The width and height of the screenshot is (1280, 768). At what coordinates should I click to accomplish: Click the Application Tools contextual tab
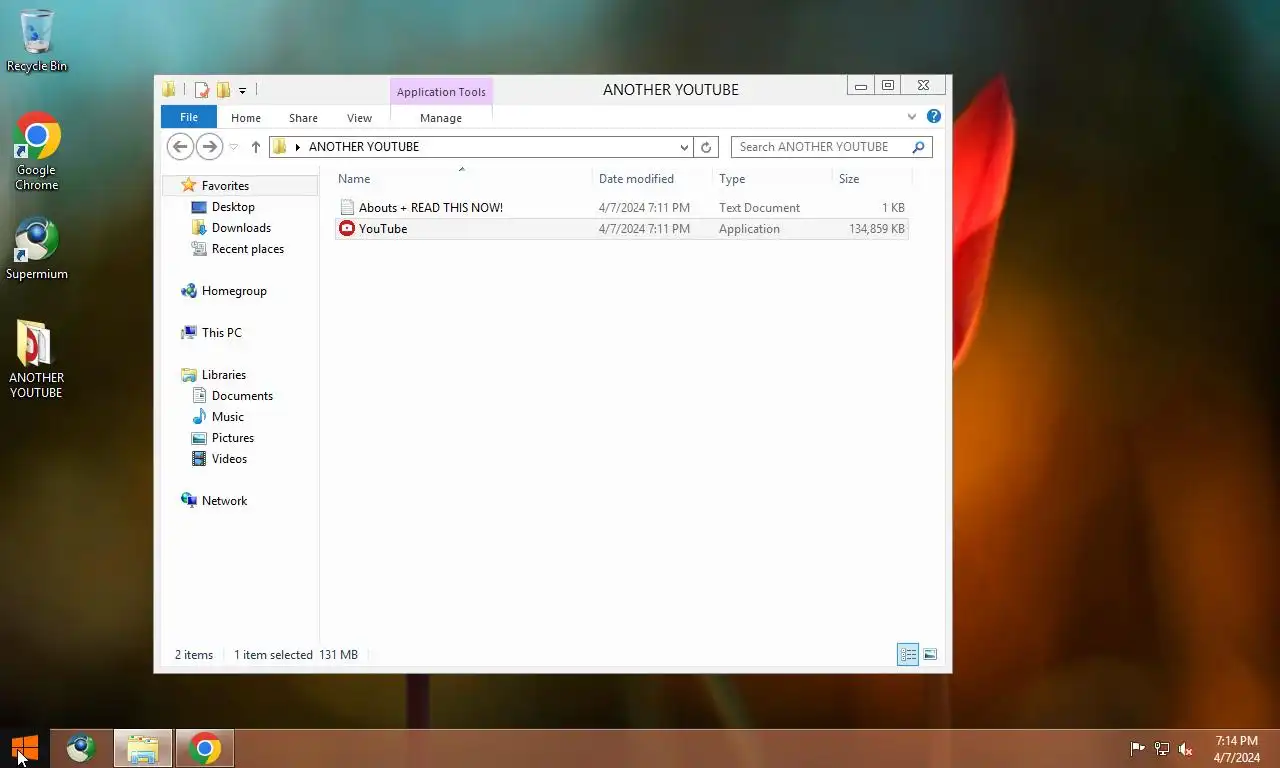pos(441,92)
